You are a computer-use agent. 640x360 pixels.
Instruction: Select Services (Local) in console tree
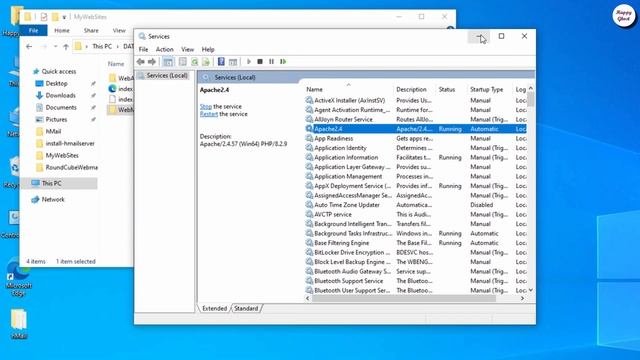(163, 76)
